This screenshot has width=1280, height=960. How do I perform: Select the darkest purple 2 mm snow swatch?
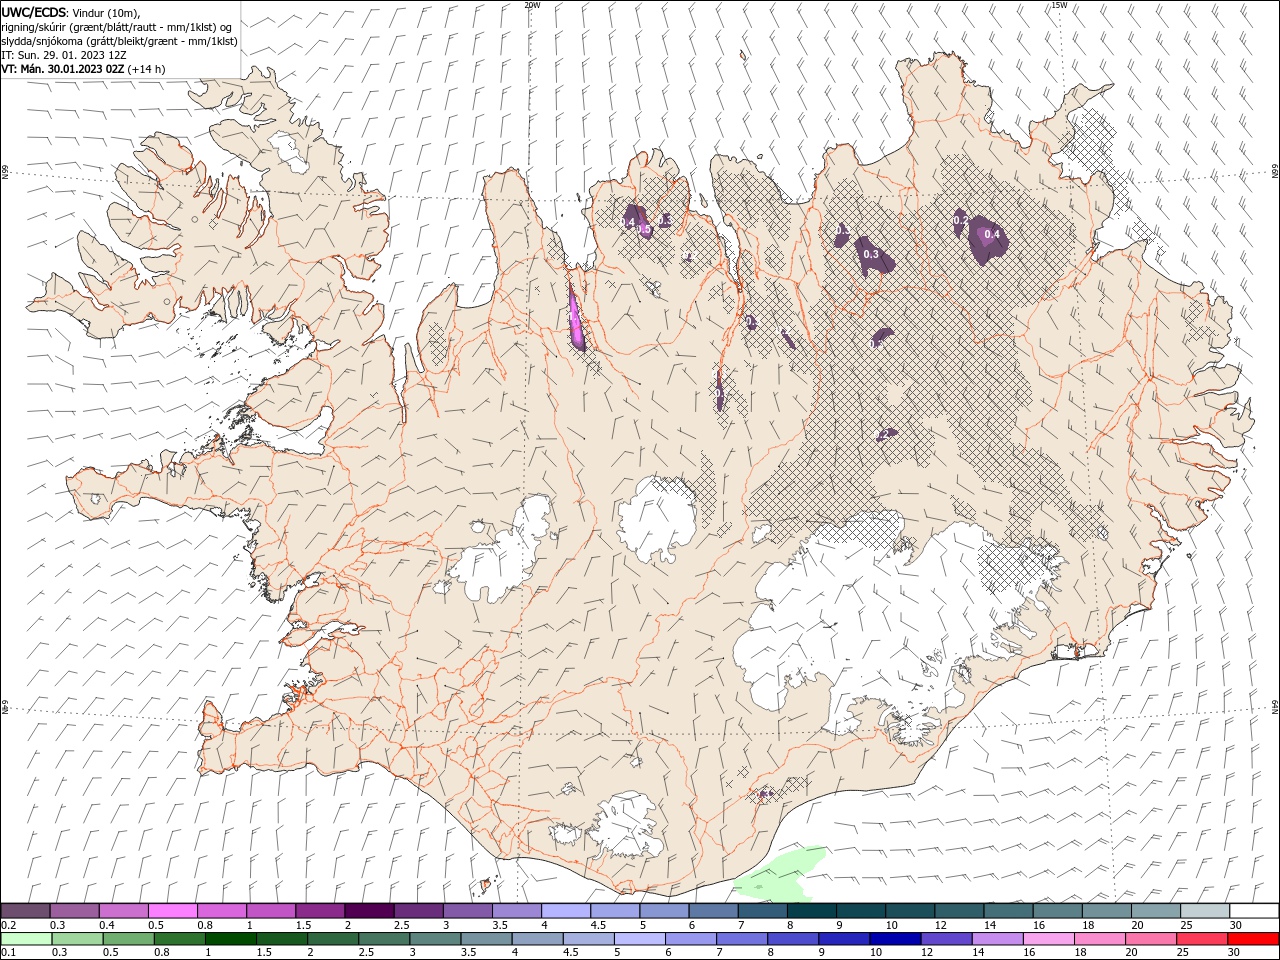369,911
